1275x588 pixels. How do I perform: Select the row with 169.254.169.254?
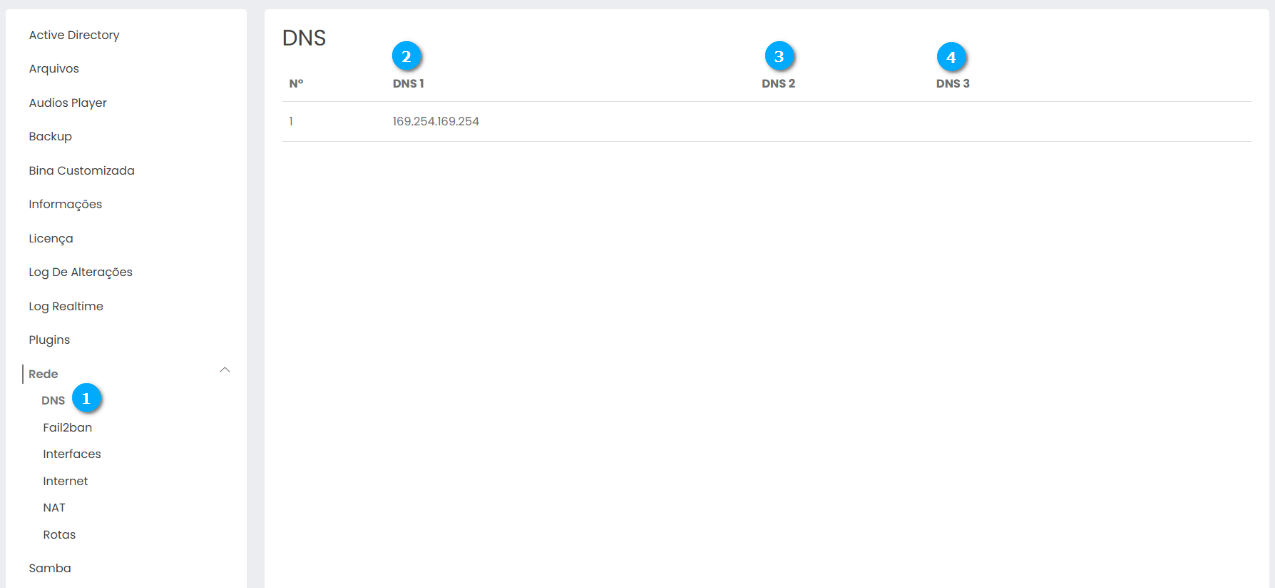tap(436, 122)
